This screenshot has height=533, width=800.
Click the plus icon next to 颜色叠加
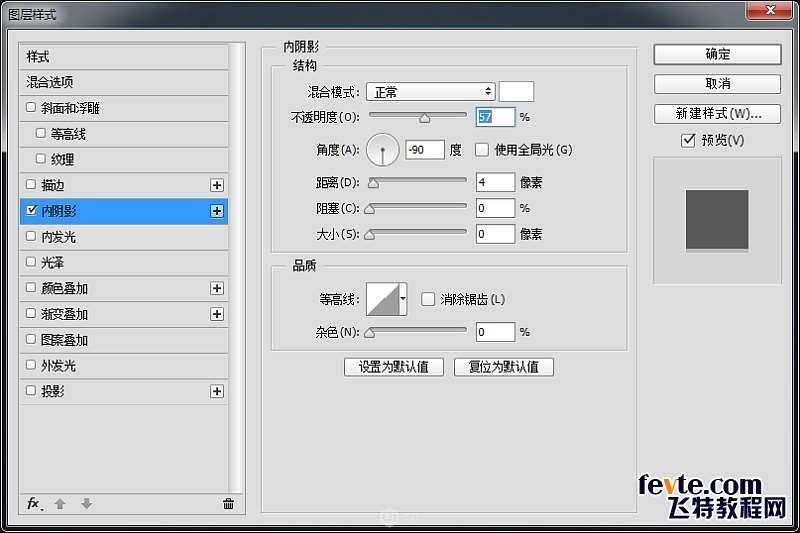click(217, 289)
